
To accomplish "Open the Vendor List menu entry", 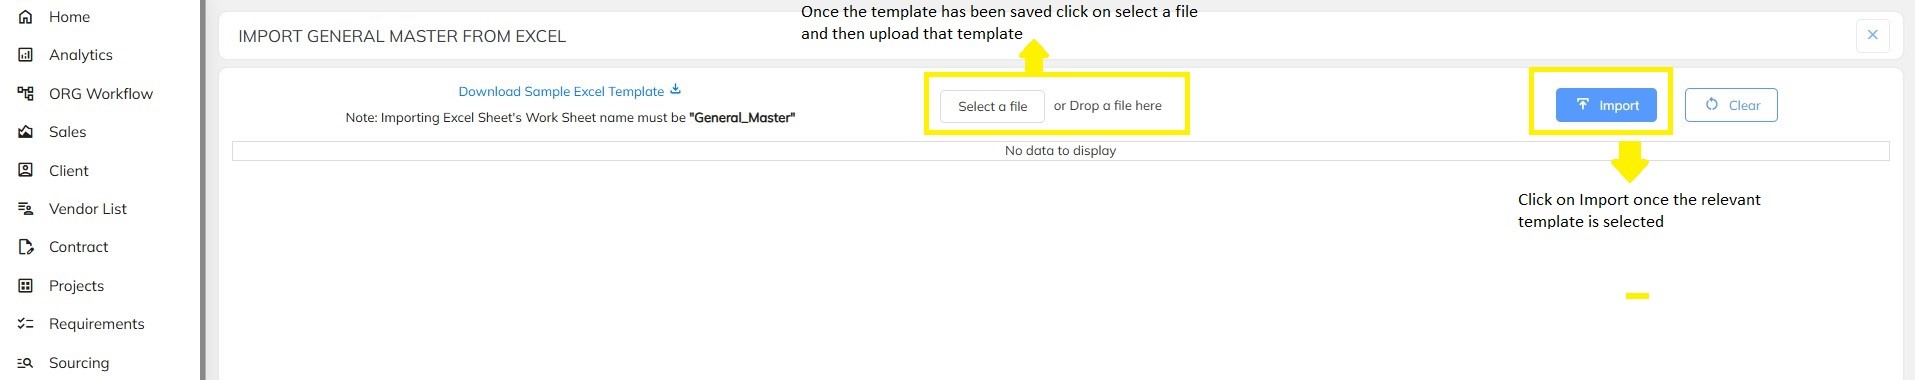I will 88,209.
